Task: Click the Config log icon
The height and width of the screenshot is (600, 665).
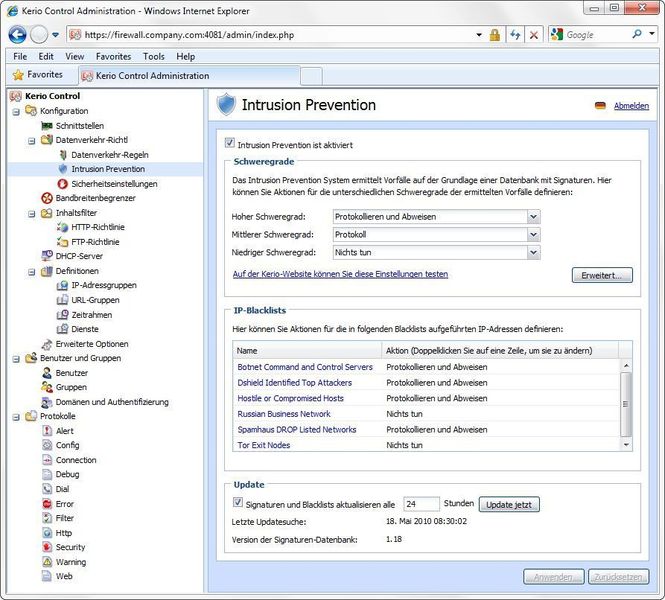Action: [47, 445]
